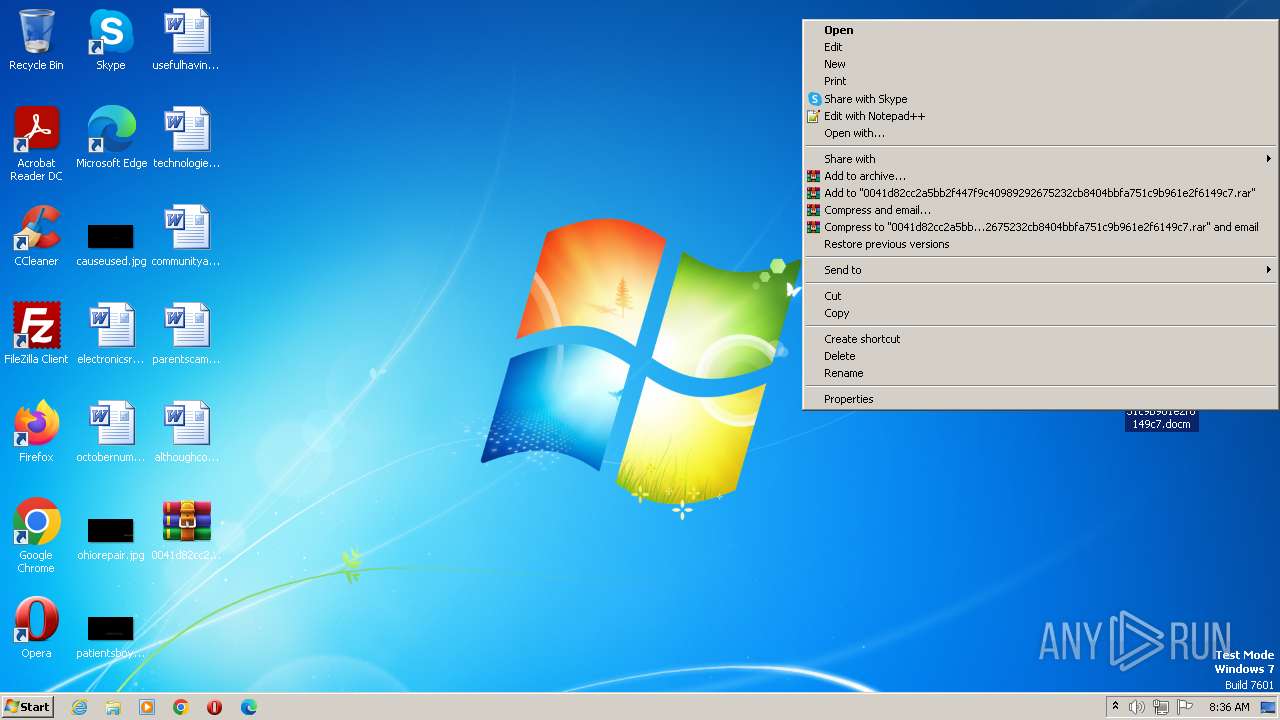This screenshot has width=1280, height=720.
Task: Select the Microsoft Edge desktop shortcut
Action: [x=111, y=138]
